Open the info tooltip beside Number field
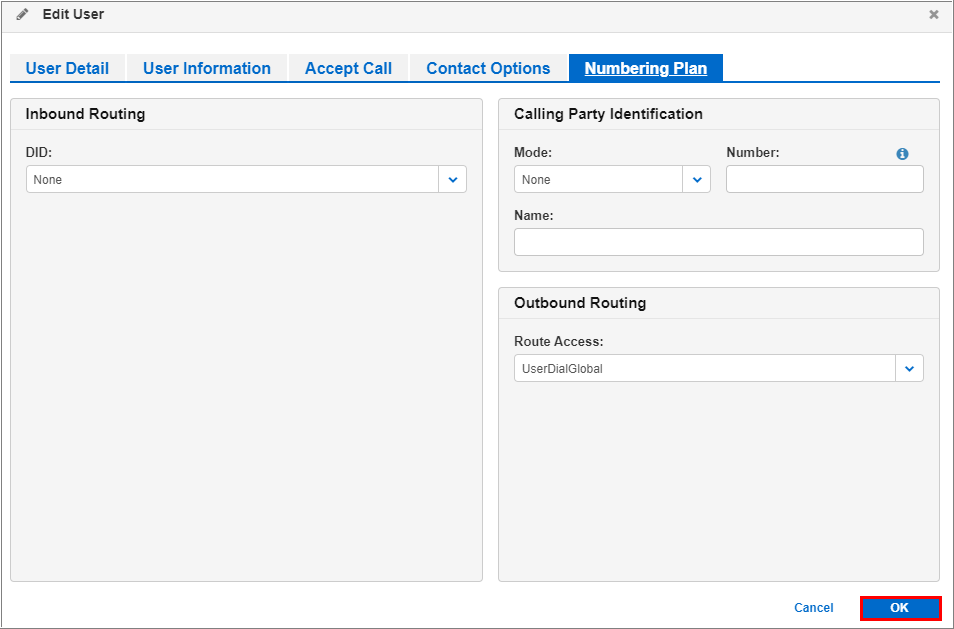This screenshot has height=629, width=954. click(902, 153)
